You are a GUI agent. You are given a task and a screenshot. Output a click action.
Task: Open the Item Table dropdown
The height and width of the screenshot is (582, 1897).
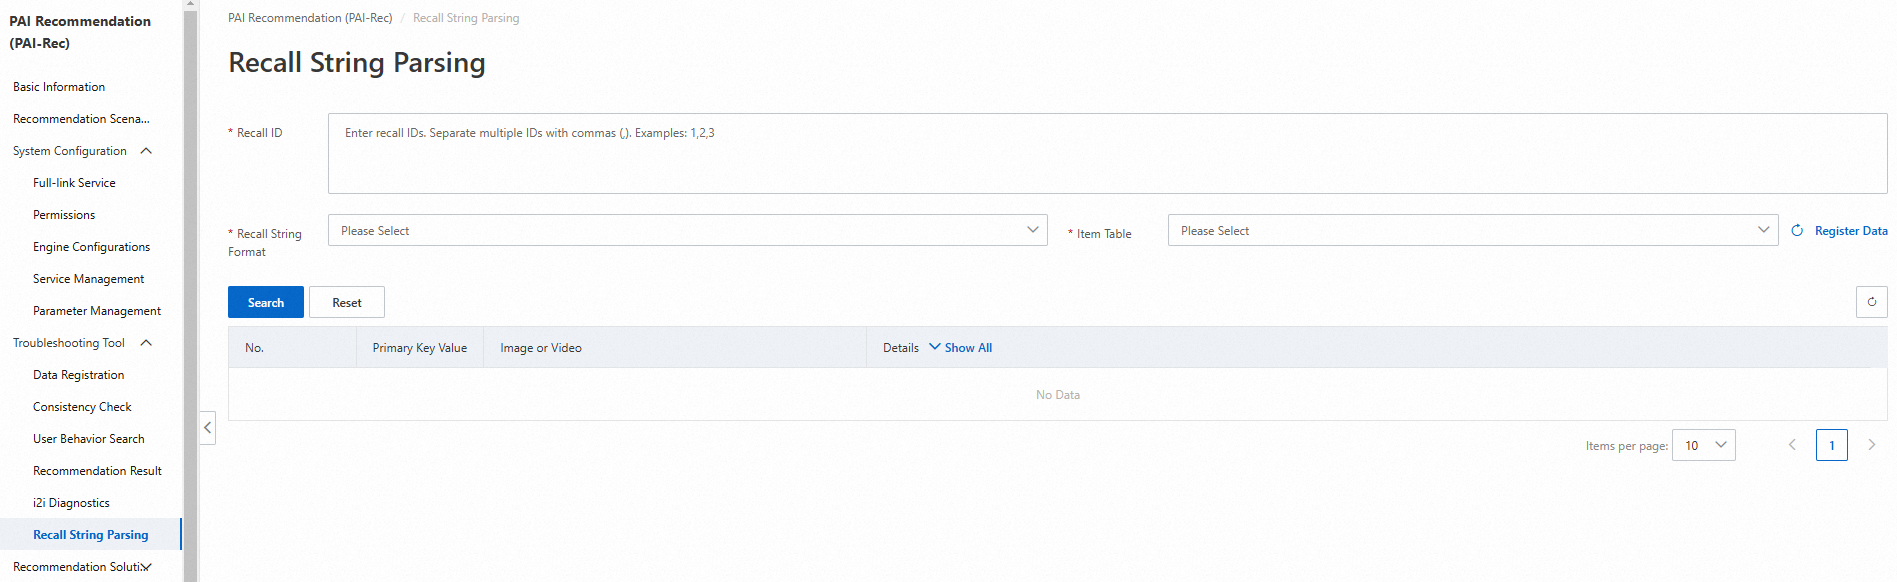(x=1473, y=230)
